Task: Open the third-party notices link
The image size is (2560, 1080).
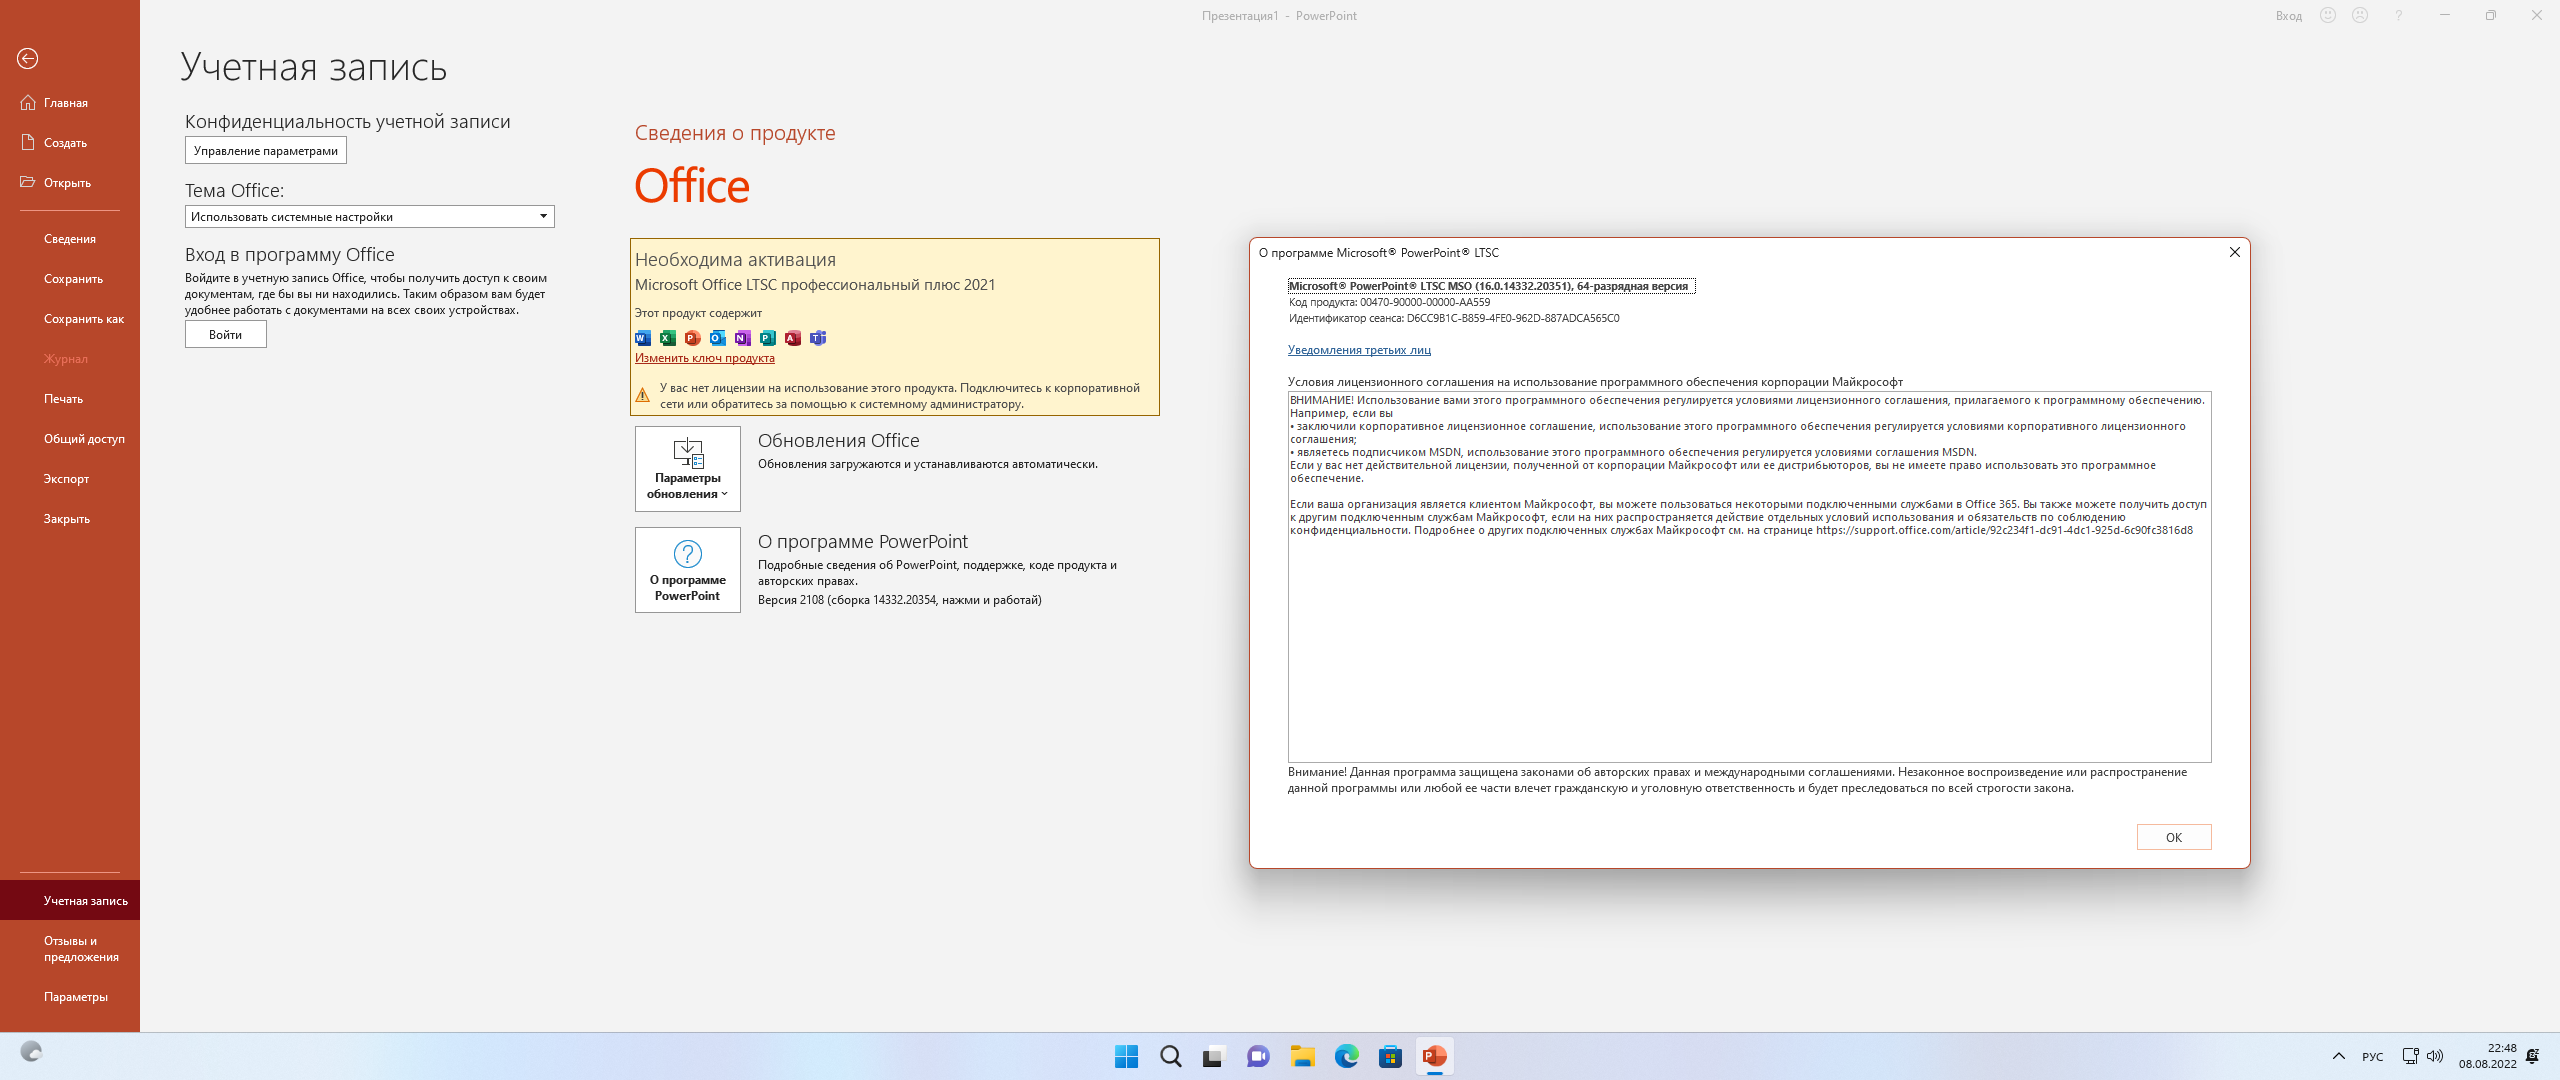Action: click(x=1359, y=350)
